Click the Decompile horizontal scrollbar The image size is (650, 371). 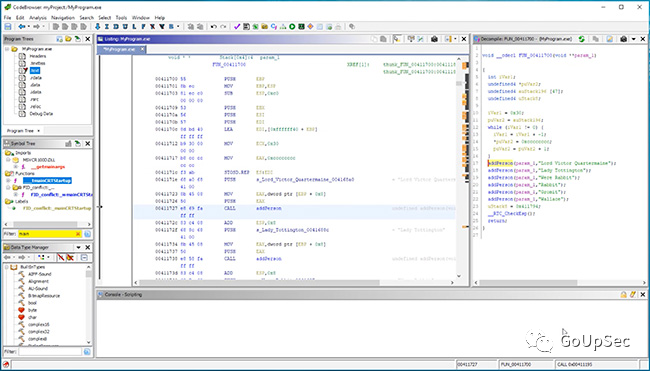(560, 283)
